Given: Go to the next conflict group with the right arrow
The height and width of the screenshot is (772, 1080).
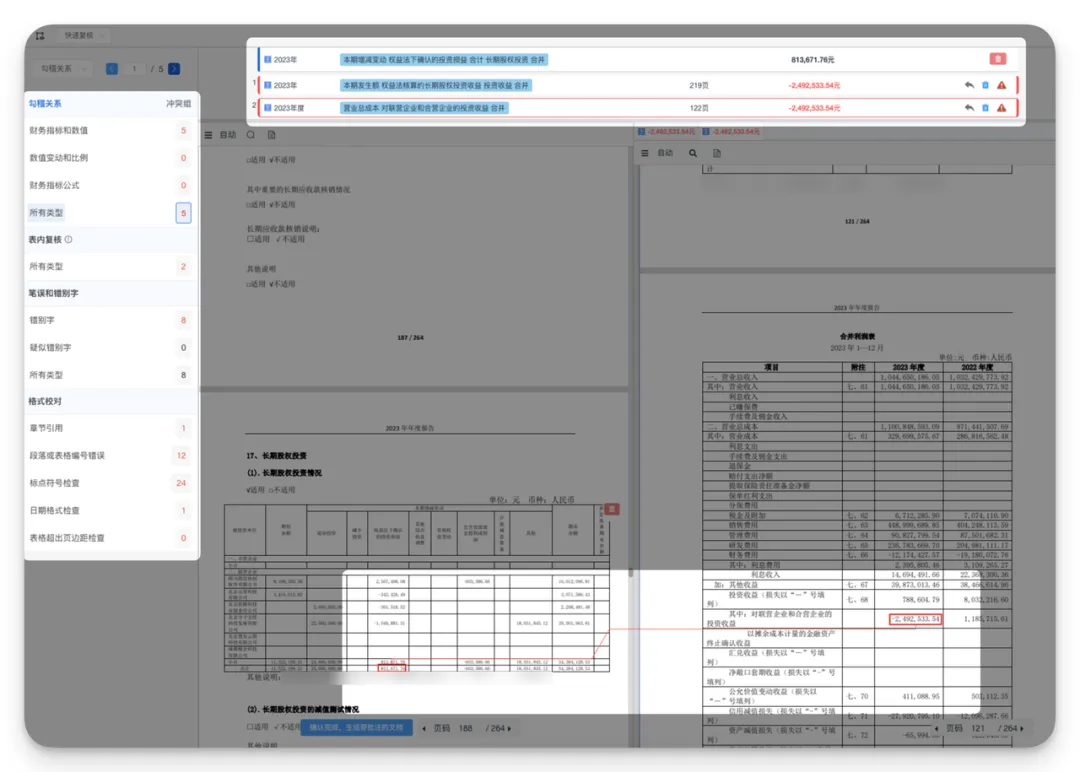Looking at the screenshot, I should tap(174, 69).
